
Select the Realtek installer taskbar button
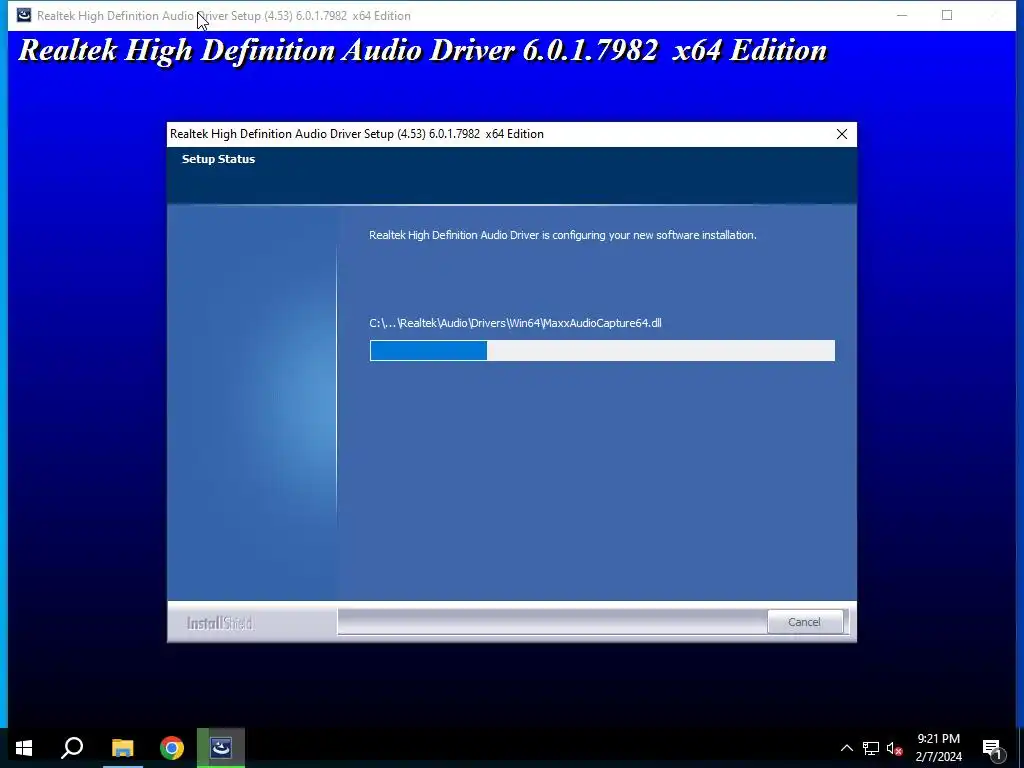point(221,748)
